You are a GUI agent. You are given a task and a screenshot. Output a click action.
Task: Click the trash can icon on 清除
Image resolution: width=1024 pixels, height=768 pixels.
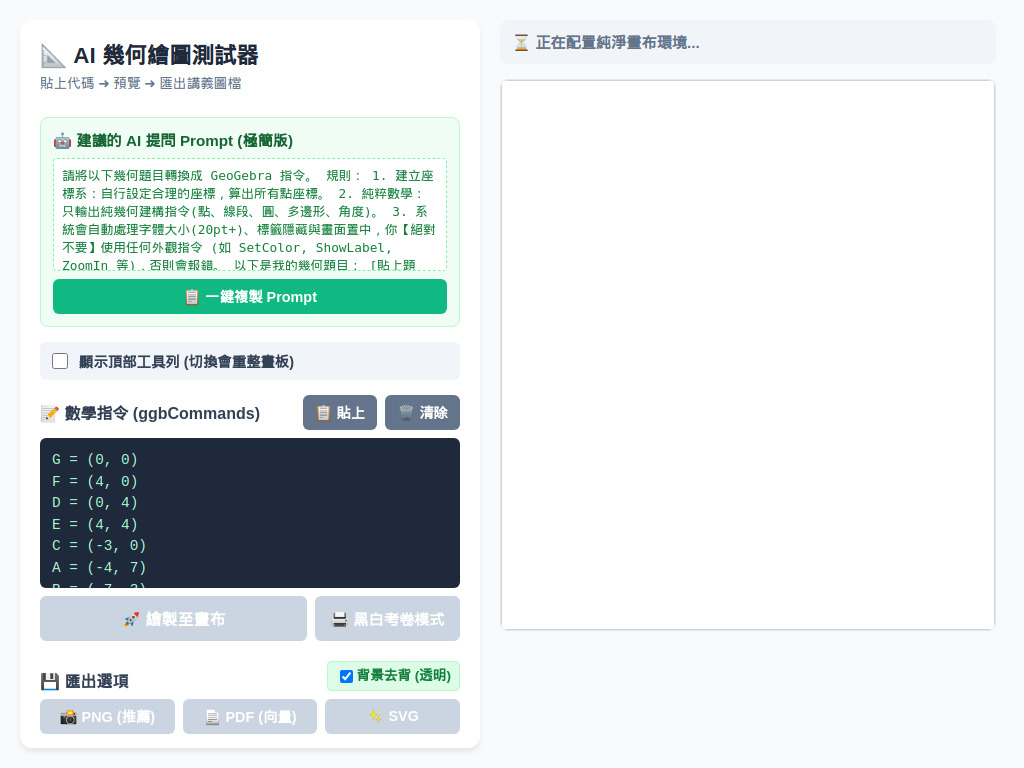(406, 413)
